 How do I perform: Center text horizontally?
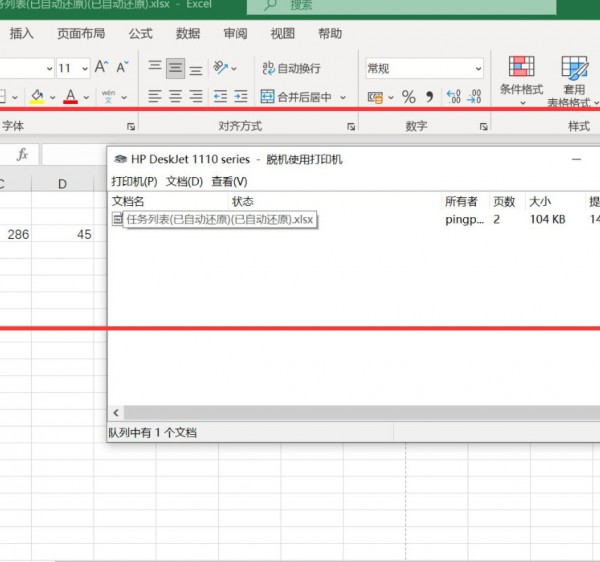click(x=176, y=96)
